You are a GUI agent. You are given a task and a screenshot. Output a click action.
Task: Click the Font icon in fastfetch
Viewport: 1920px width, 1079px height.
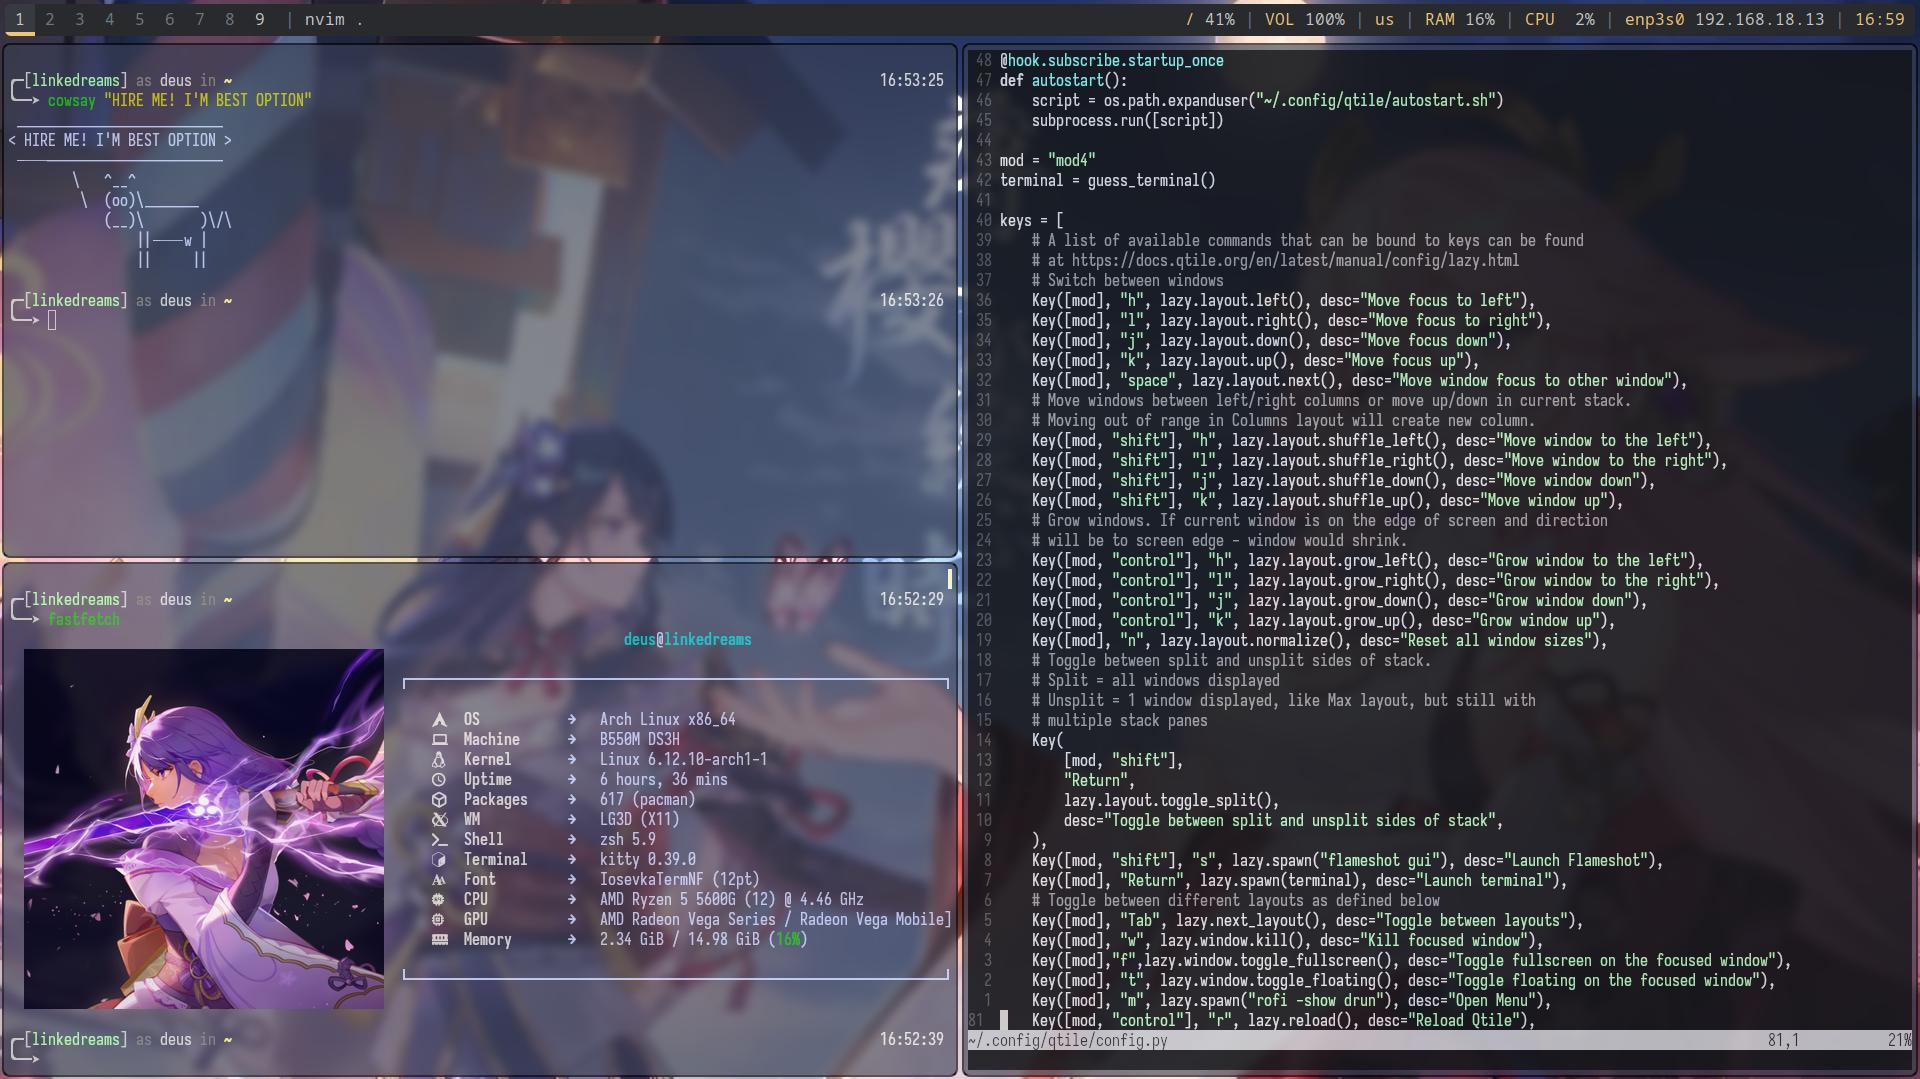(439, 879)
